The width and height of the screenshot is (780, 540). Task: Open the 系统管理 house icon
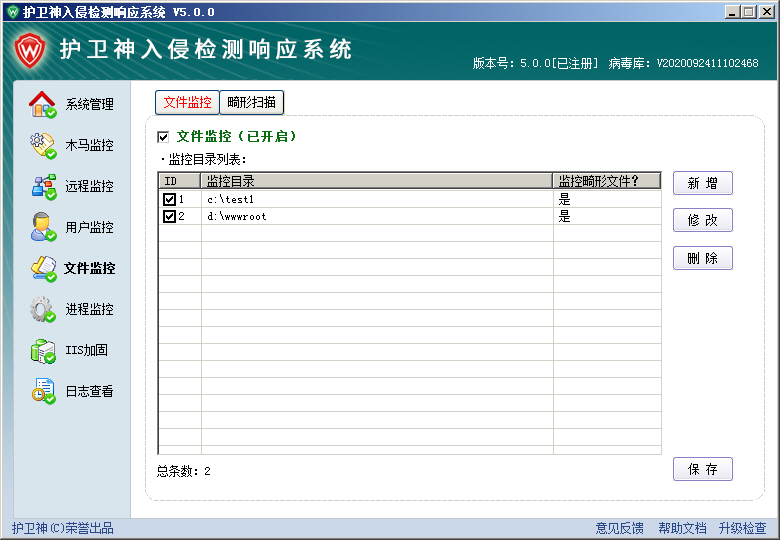click(x=43, y=104)
